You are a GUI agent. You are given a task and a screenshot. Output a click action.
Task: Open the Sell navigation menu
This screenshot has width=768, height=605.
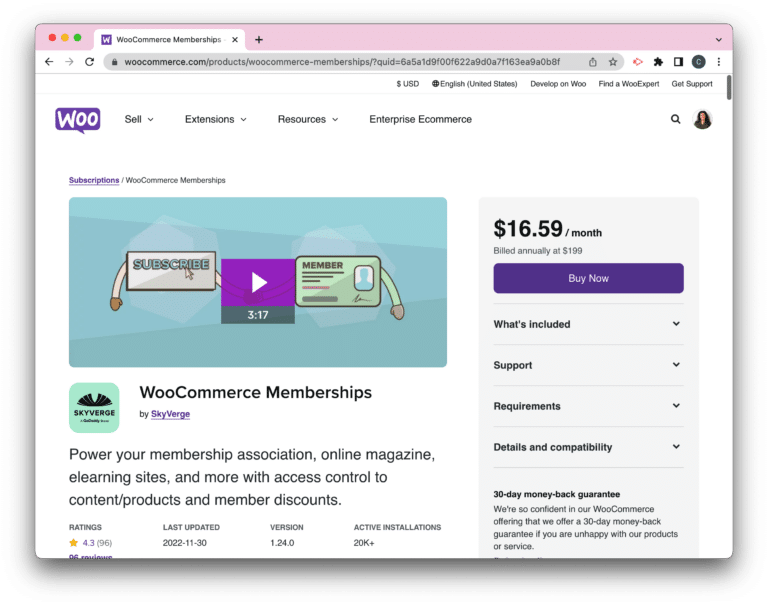139,119
